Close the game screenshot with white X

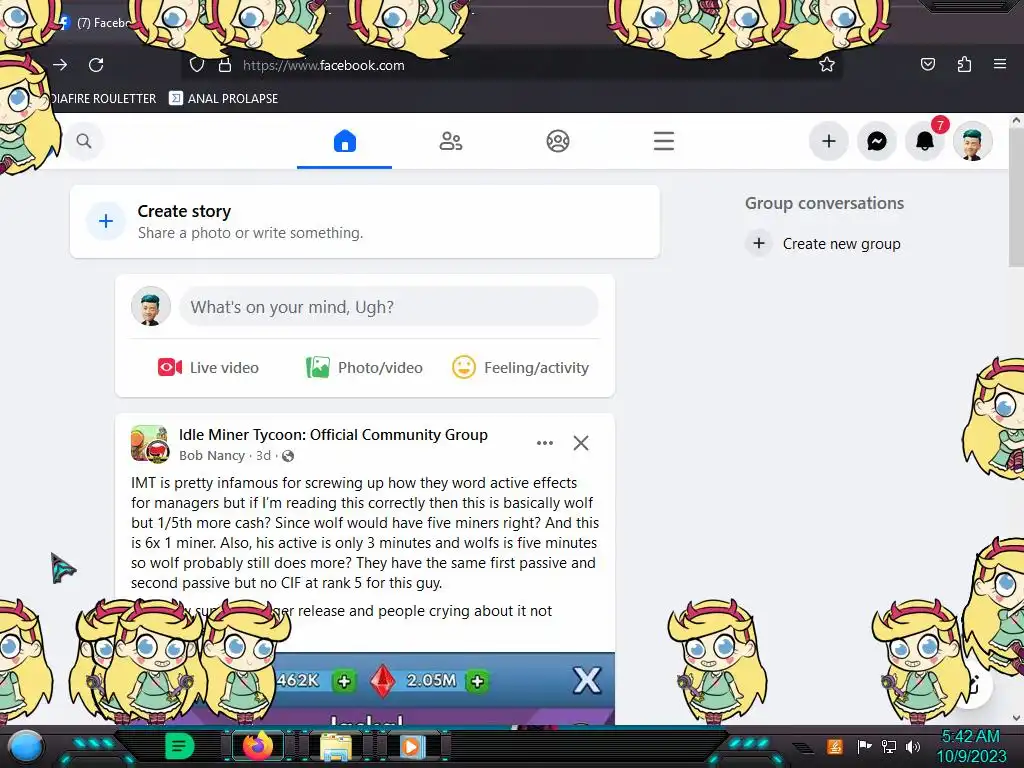tap(586, 680)
